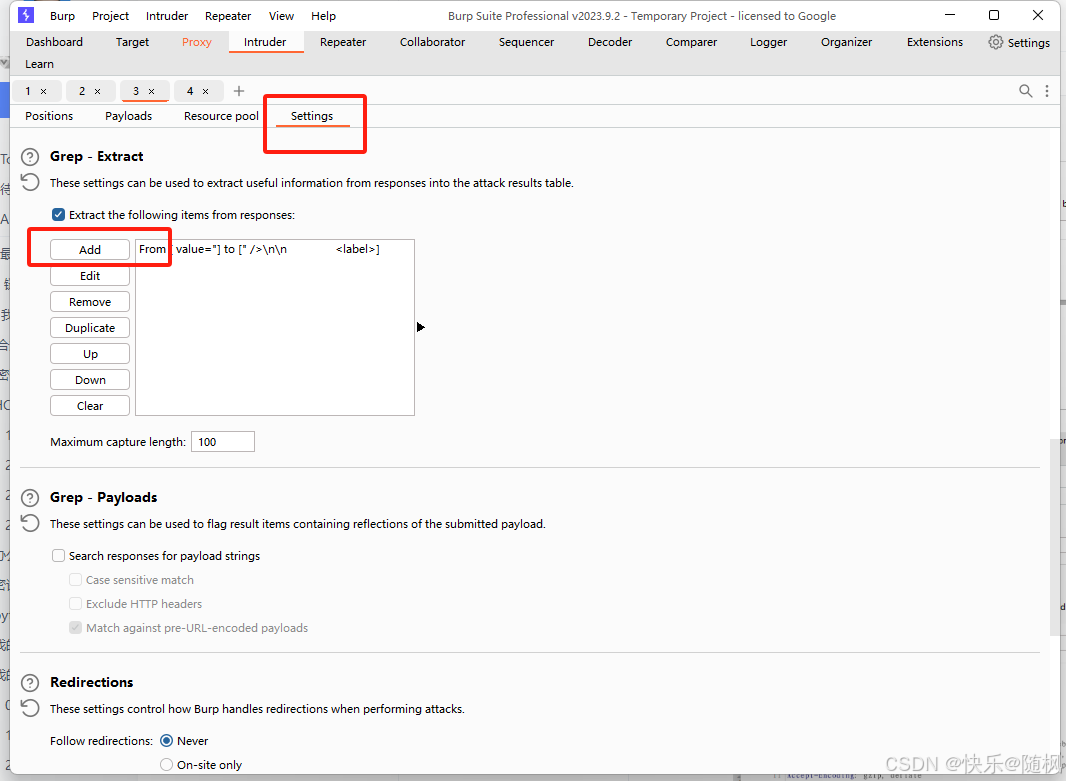Open the Burp menu
Image resolution: width=1066 pixels, height=781 pixels.
(63, 16)
